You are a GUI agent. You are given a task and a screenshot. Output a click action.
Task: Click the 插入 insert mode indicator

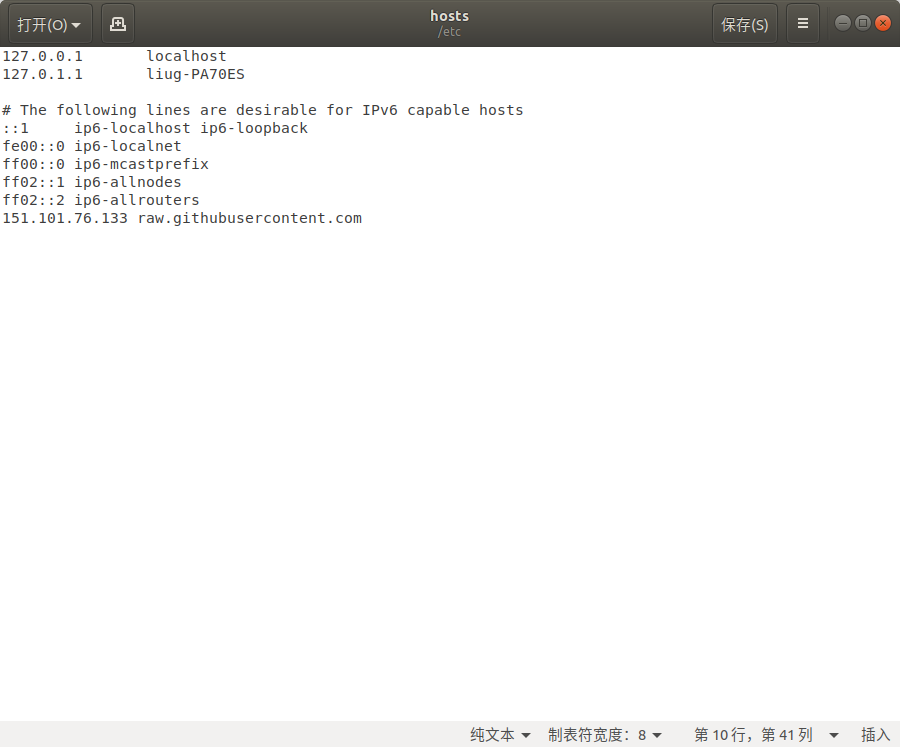875,734
